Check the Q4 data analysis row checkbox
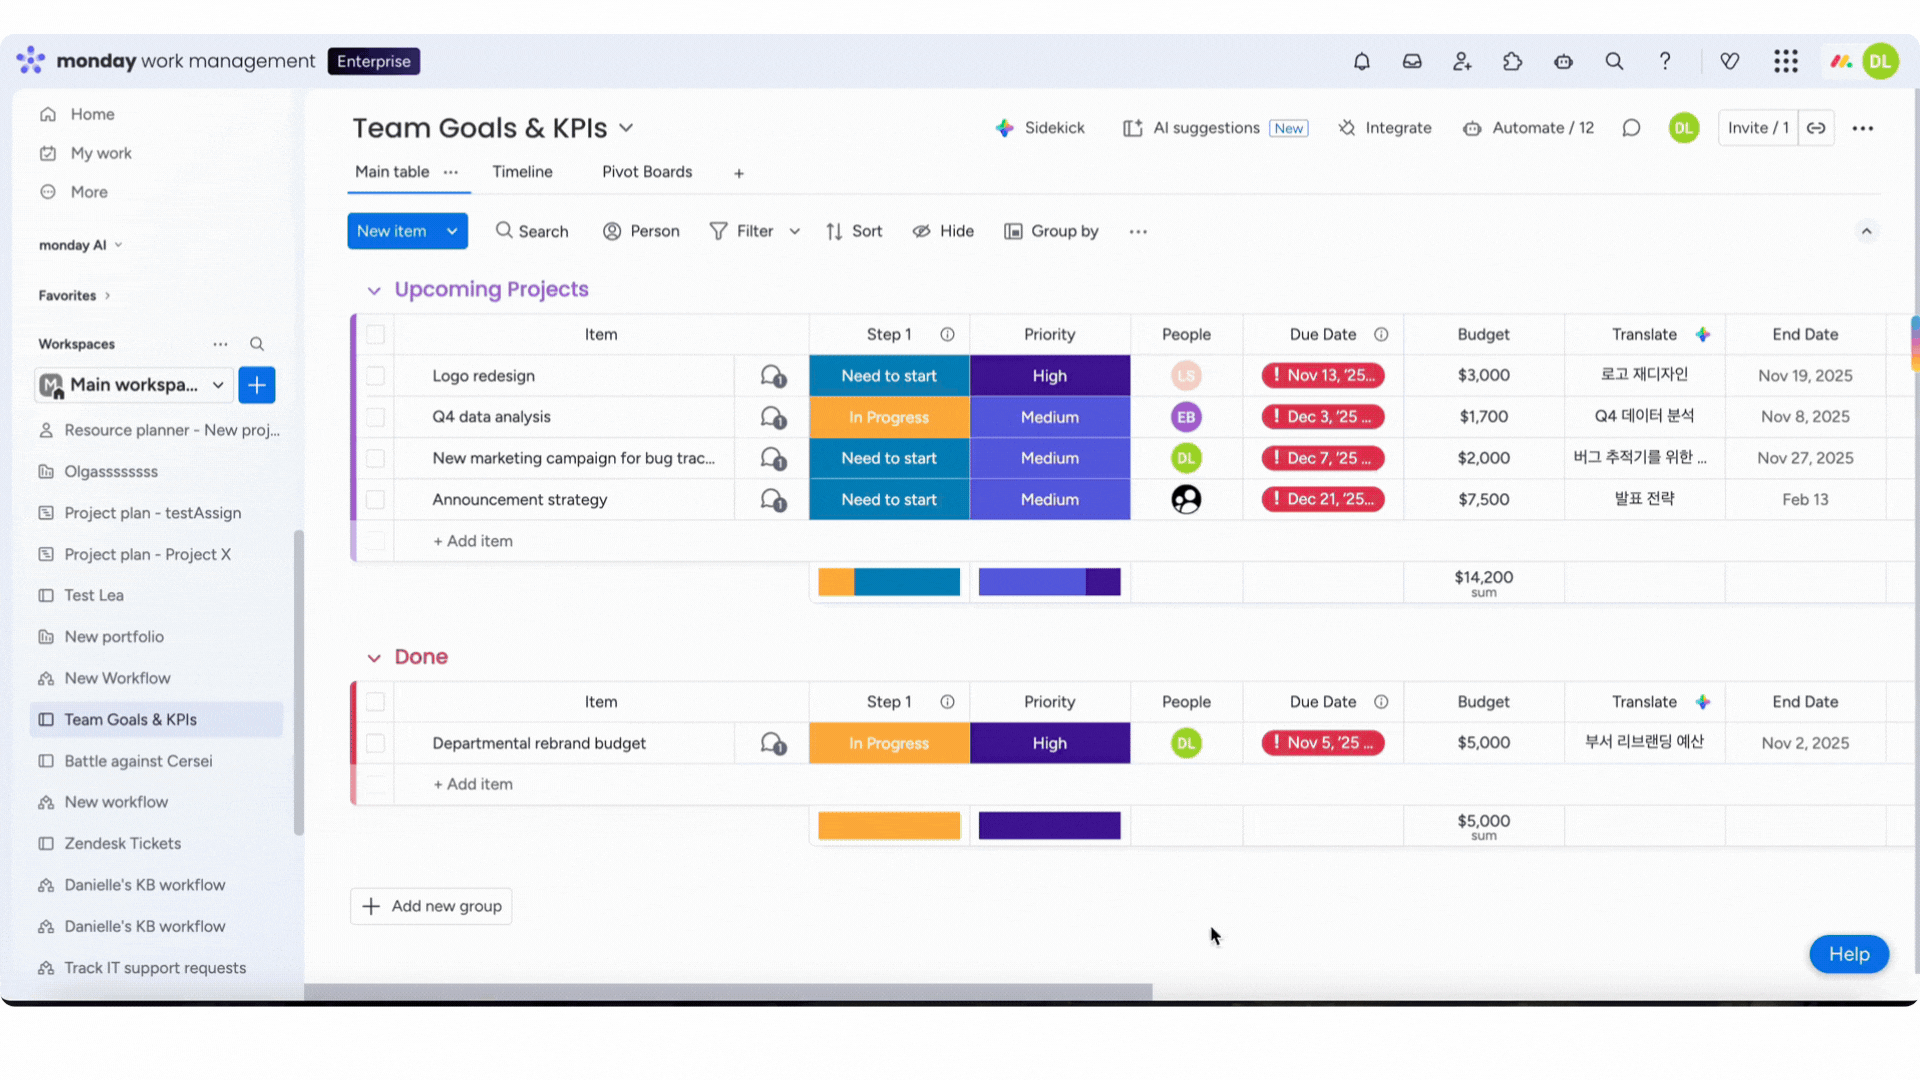The width and height of the screenshot is (1920, 1080). (375, 417)
